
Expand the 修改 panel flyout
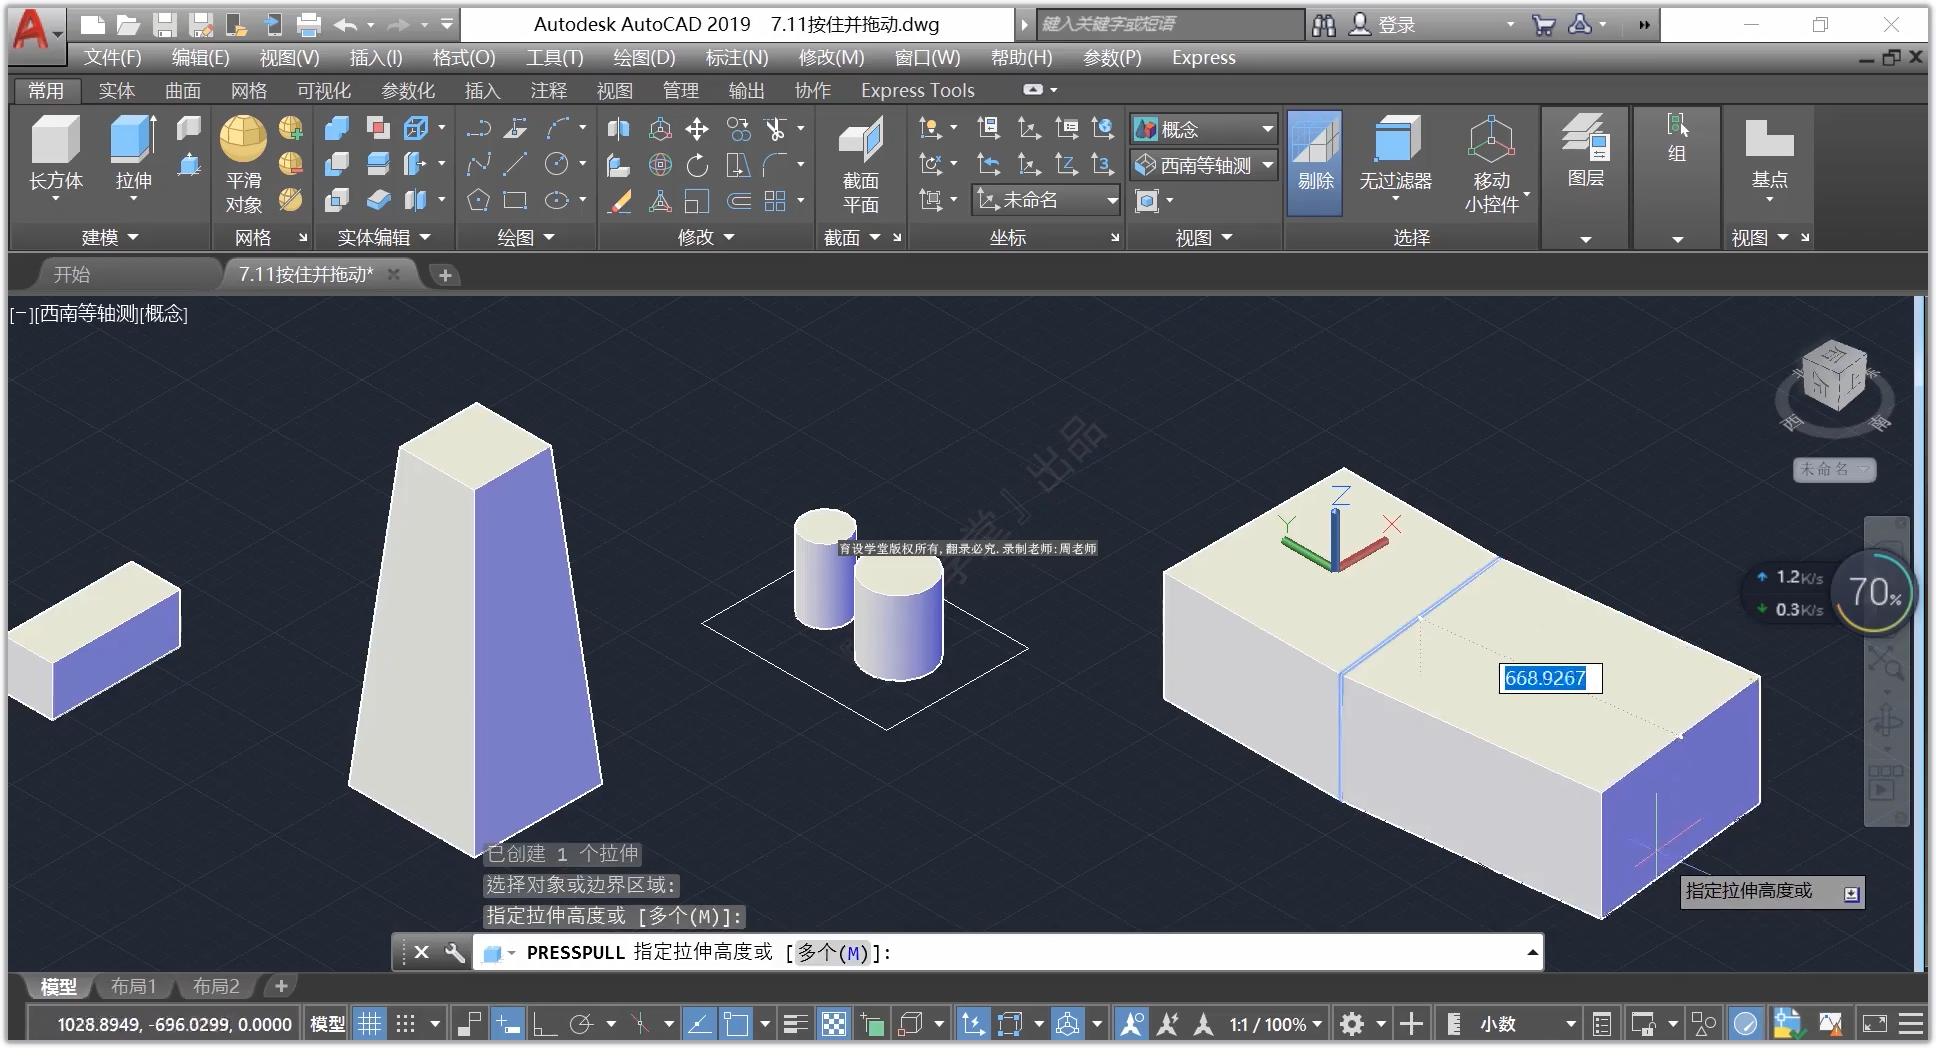706,237
